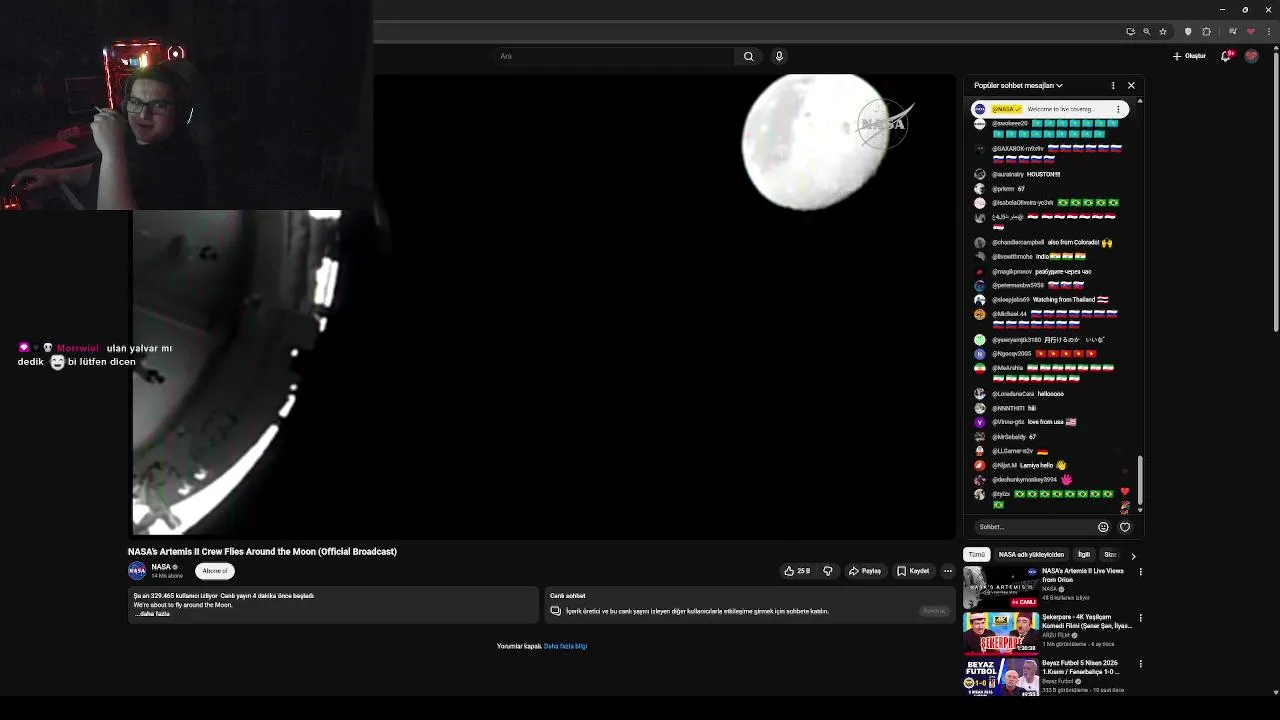Image resolution: width=1280 pixels, height=720 pixels.
Task: Click chat message 'Watching from Thailand'
Action: [x=1050, y=299]
